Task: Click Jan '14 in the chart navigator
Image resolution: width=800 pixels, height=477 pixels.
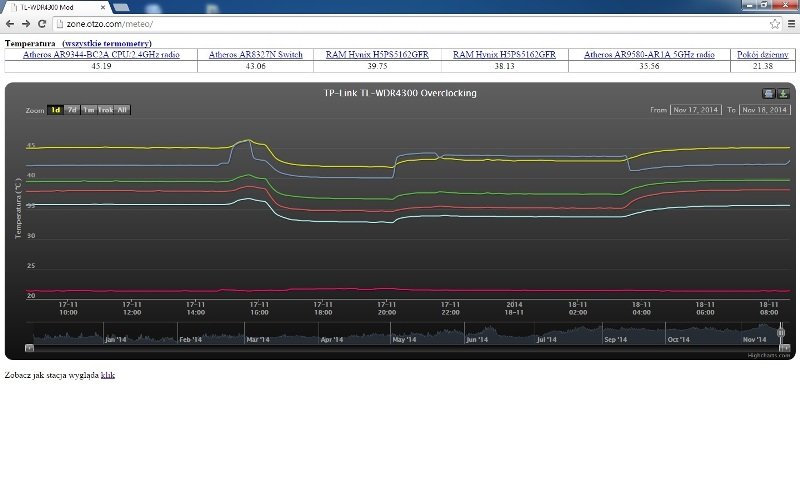Action: (x=116, y=339)
